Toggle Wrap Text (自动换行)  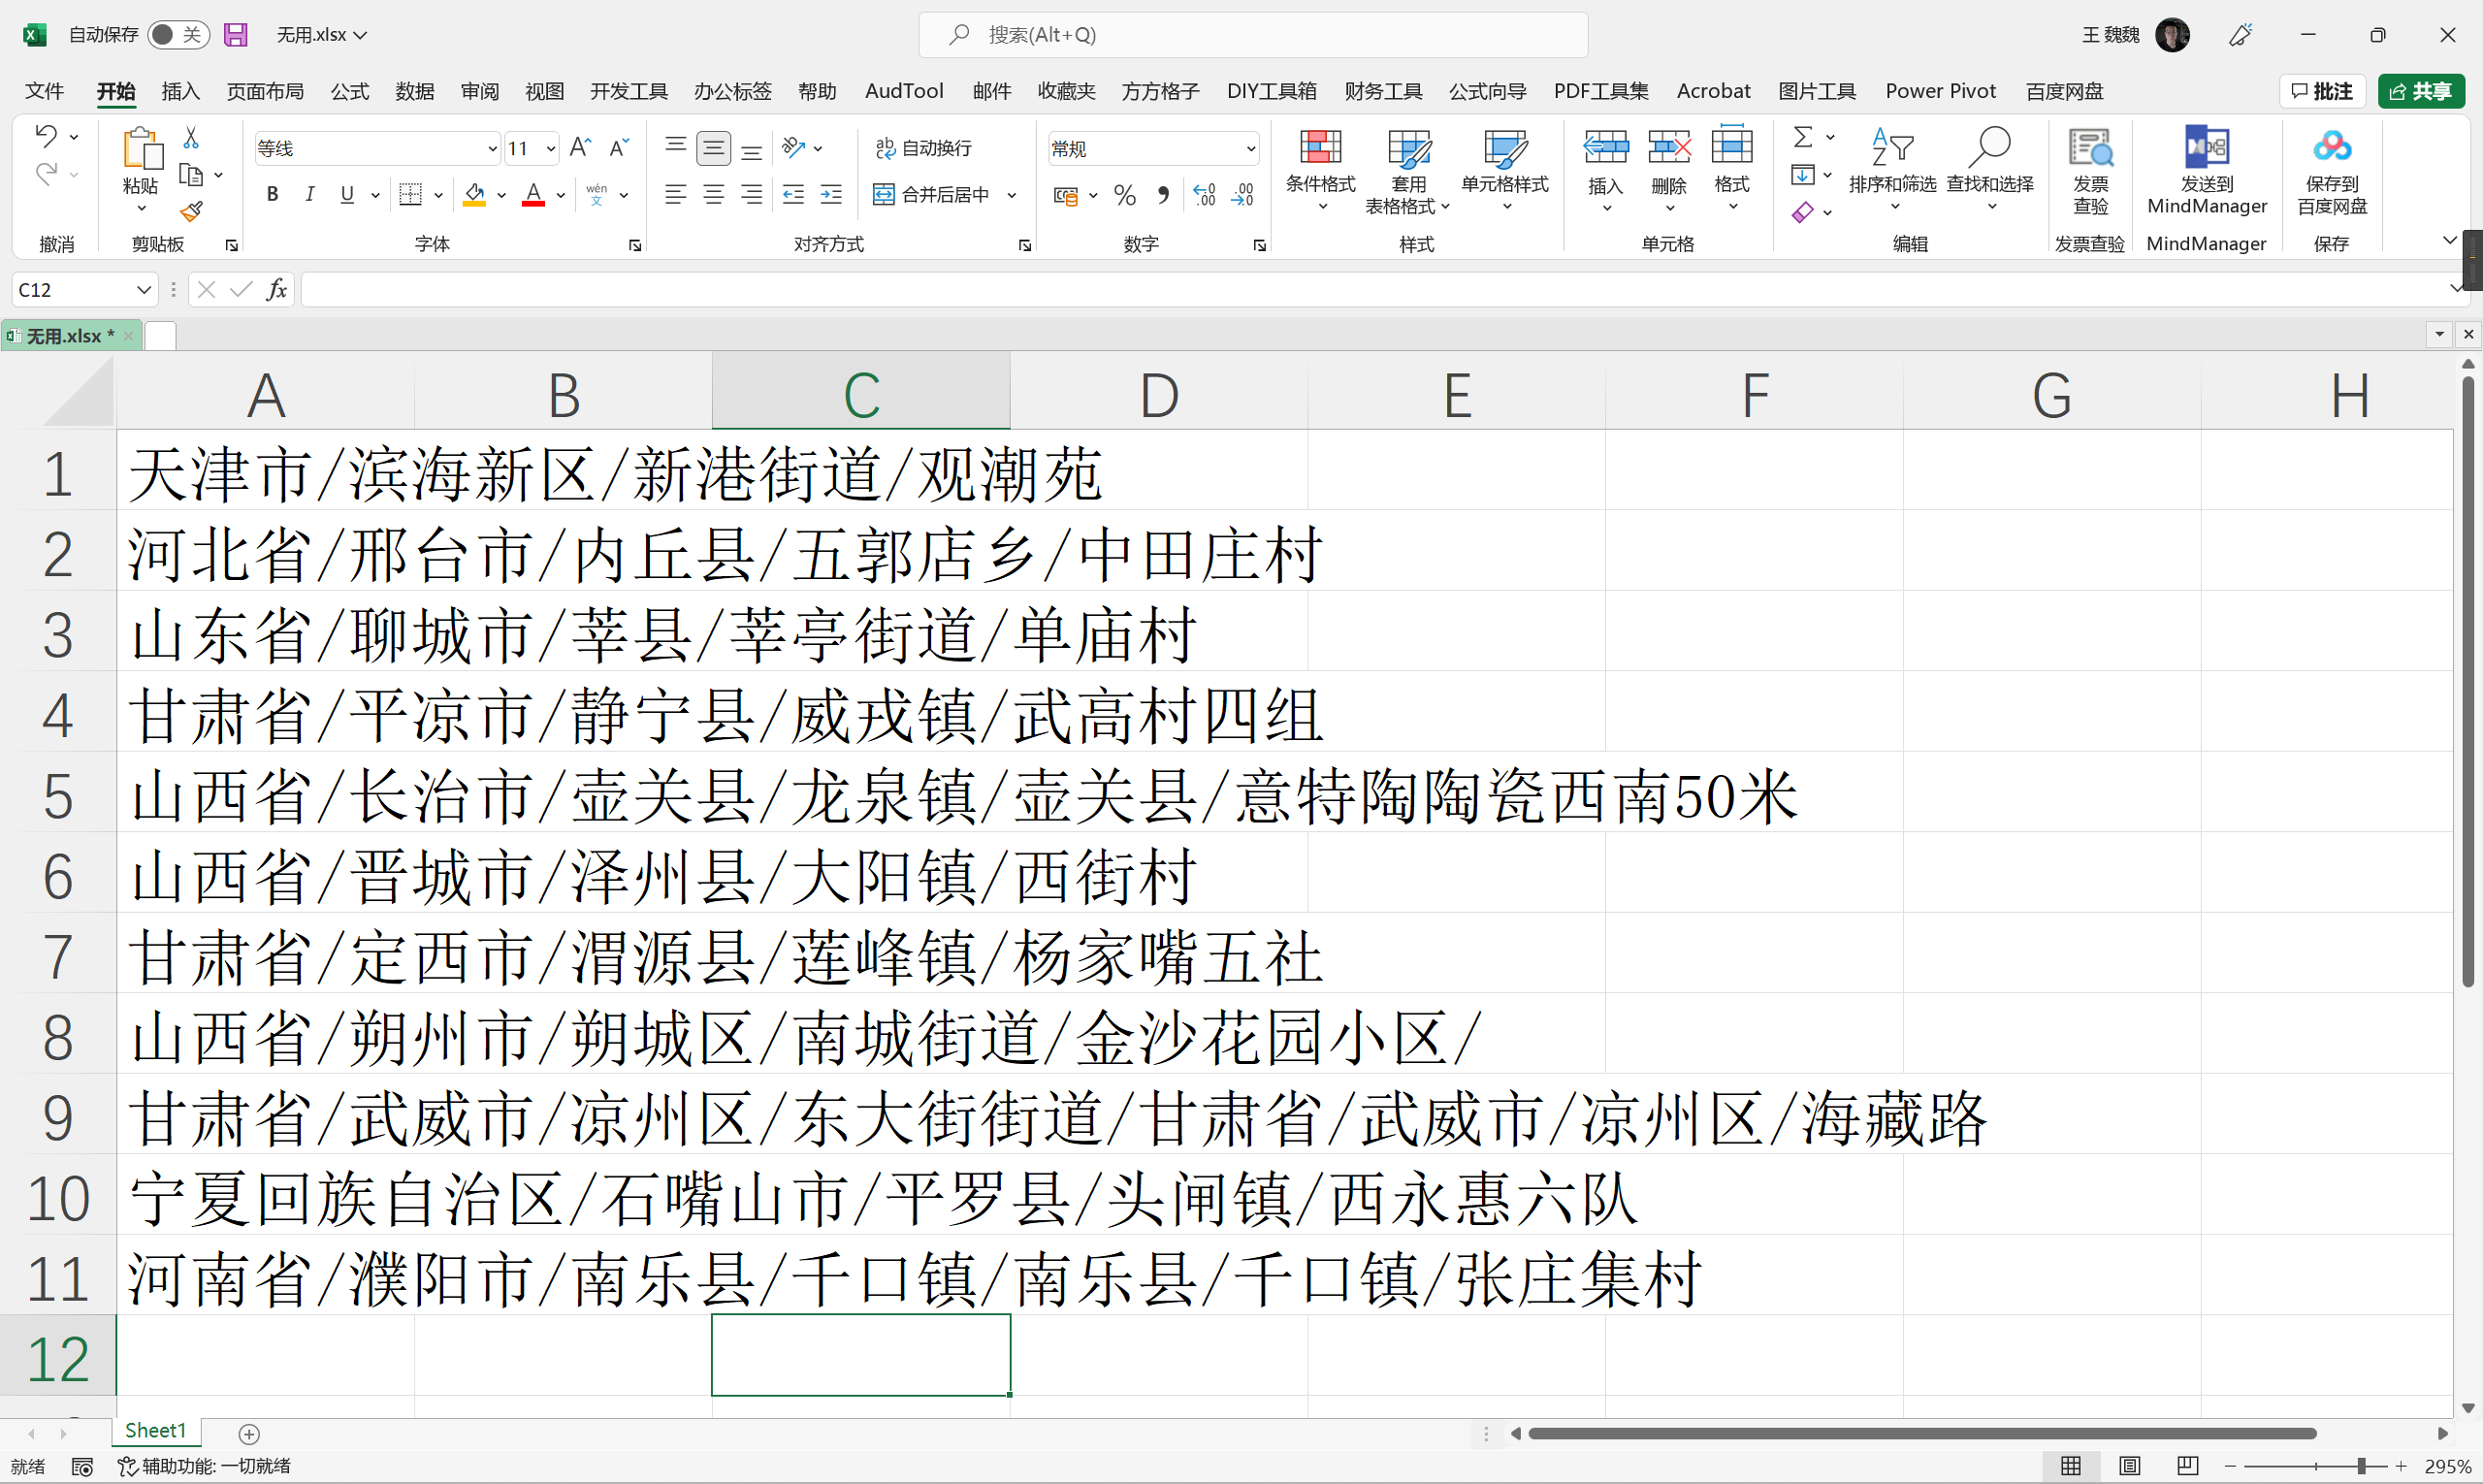click(x=923, y=148)
